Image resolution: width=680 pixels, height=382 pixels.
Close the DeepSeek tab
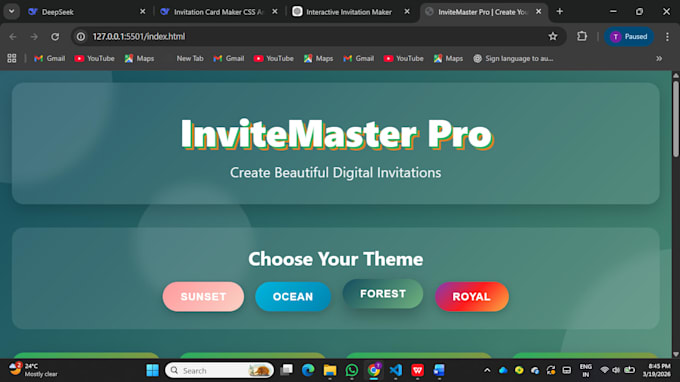click(x=142, y=12)
